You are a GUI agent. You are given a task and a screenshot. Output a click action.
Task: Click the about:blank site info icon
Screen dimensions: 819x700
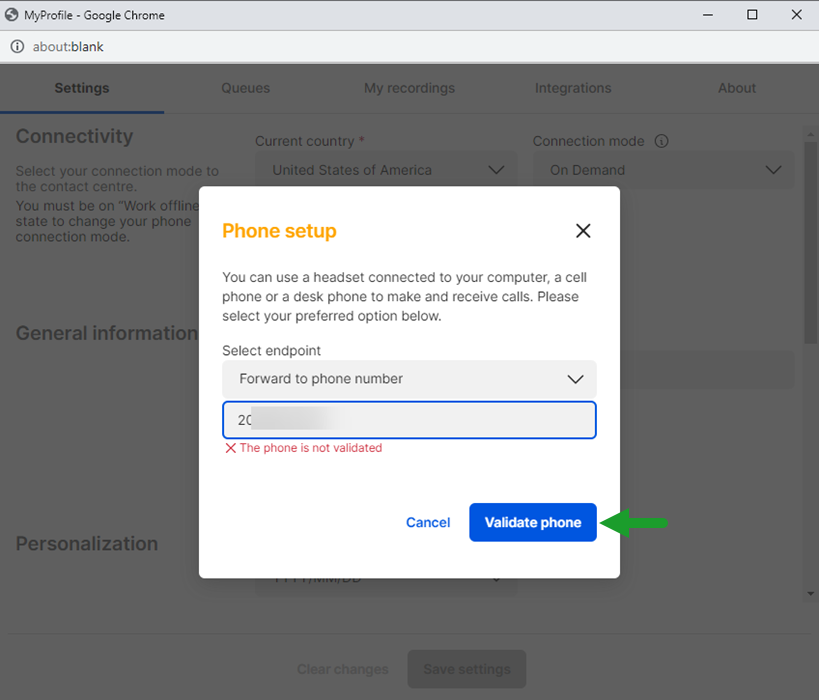coord(17,46)
